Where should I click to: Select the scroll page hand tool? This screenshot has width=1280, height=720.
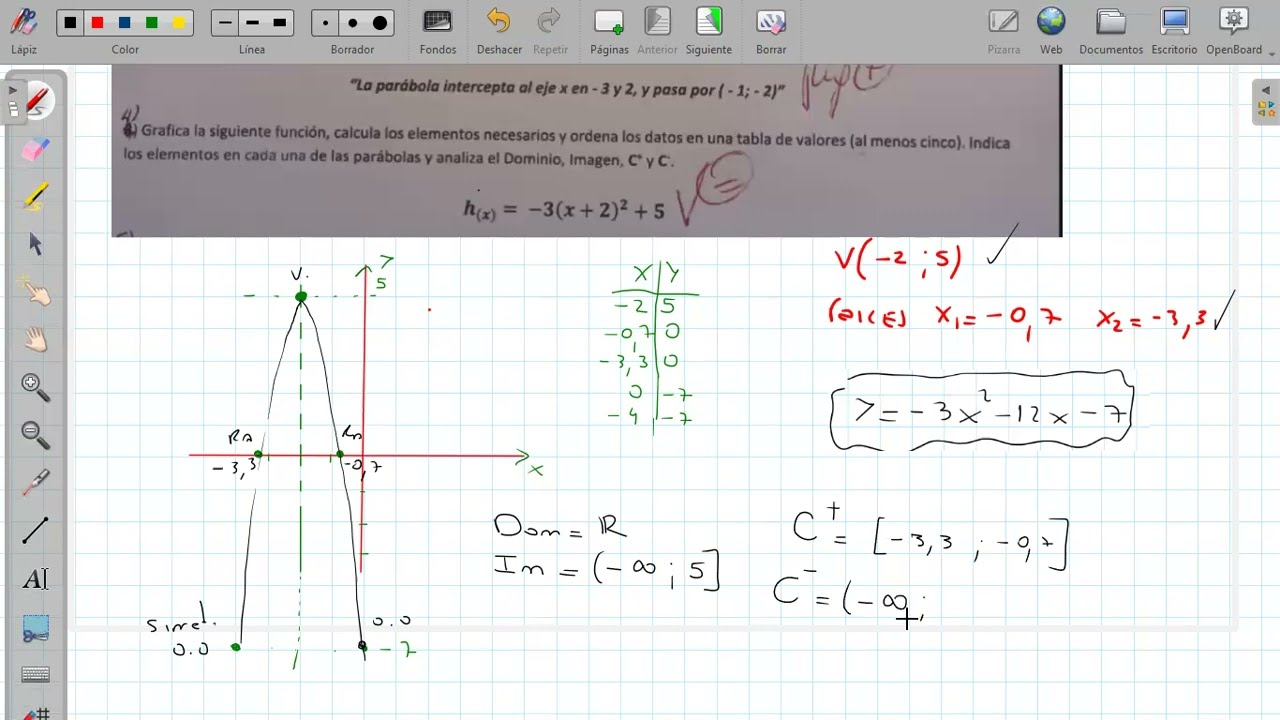point(36,340)
